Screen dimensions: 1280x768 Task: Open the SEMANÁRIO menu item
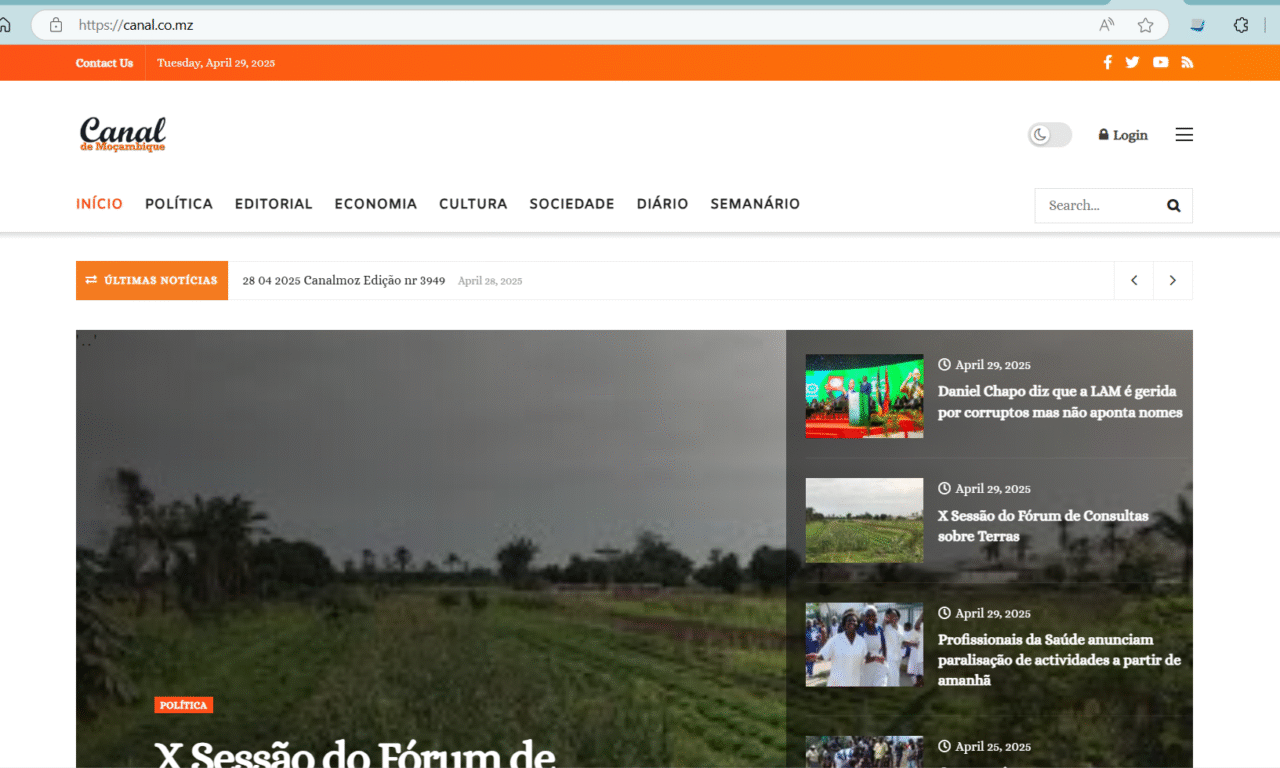coord(755,204)
